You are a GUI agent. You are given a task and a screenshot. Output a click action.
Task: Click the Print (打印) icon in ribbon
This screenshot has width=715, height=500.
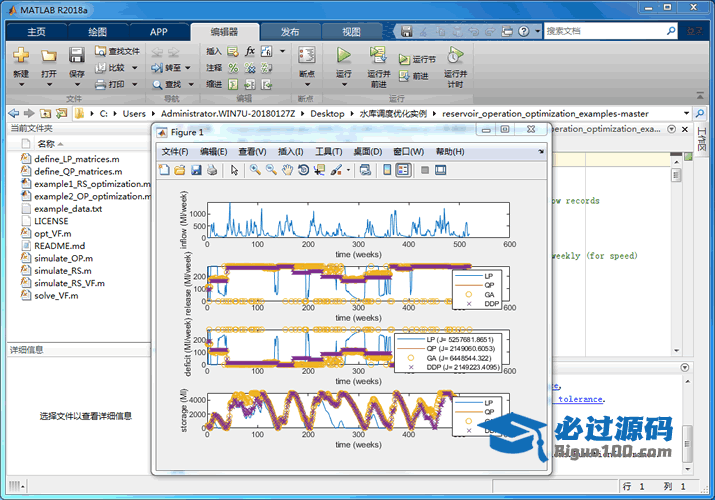tap(100, 84)
